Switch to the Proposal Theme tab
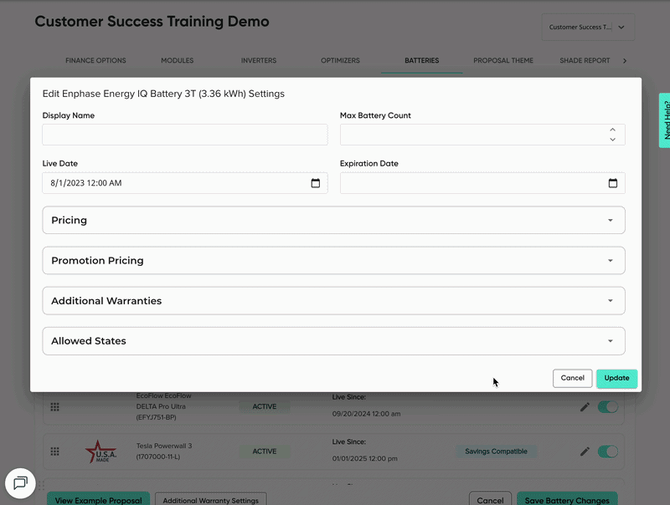Image resolution: width=670 pixels, height=505 pixels. point(503,61)
